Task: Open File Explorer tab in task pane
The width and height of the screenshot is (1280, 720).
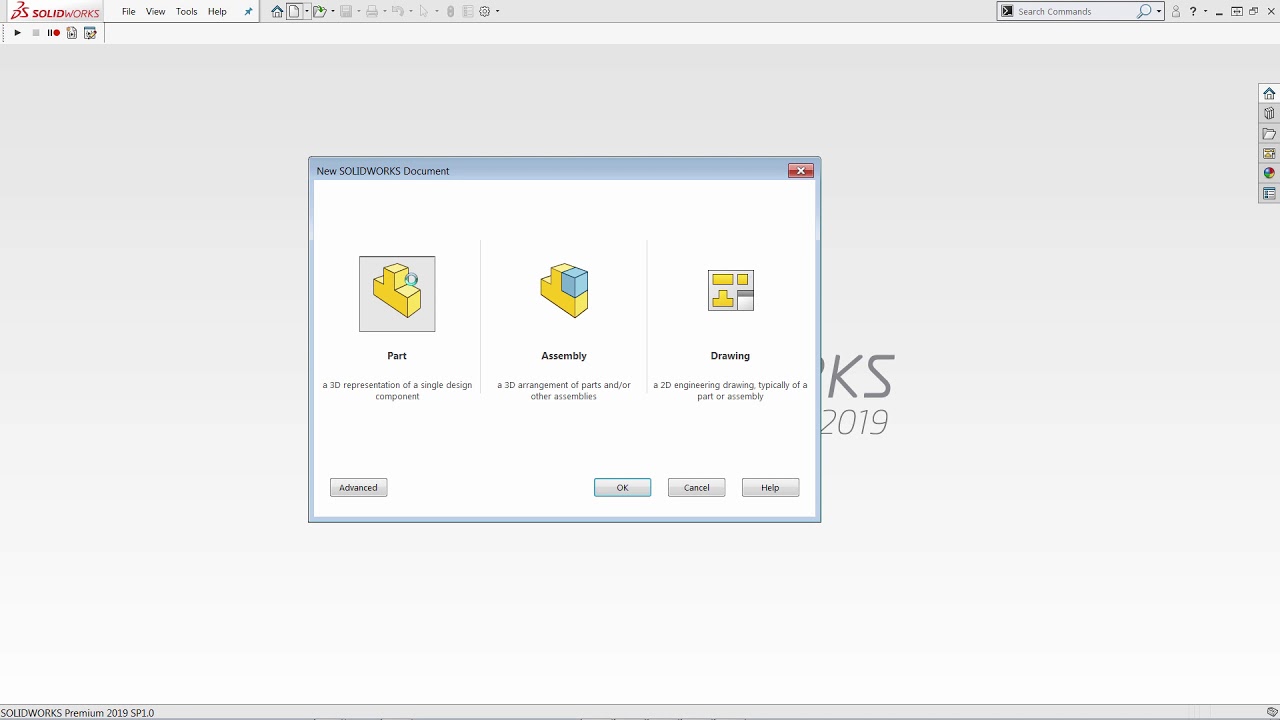Action: click(1269, 133)
